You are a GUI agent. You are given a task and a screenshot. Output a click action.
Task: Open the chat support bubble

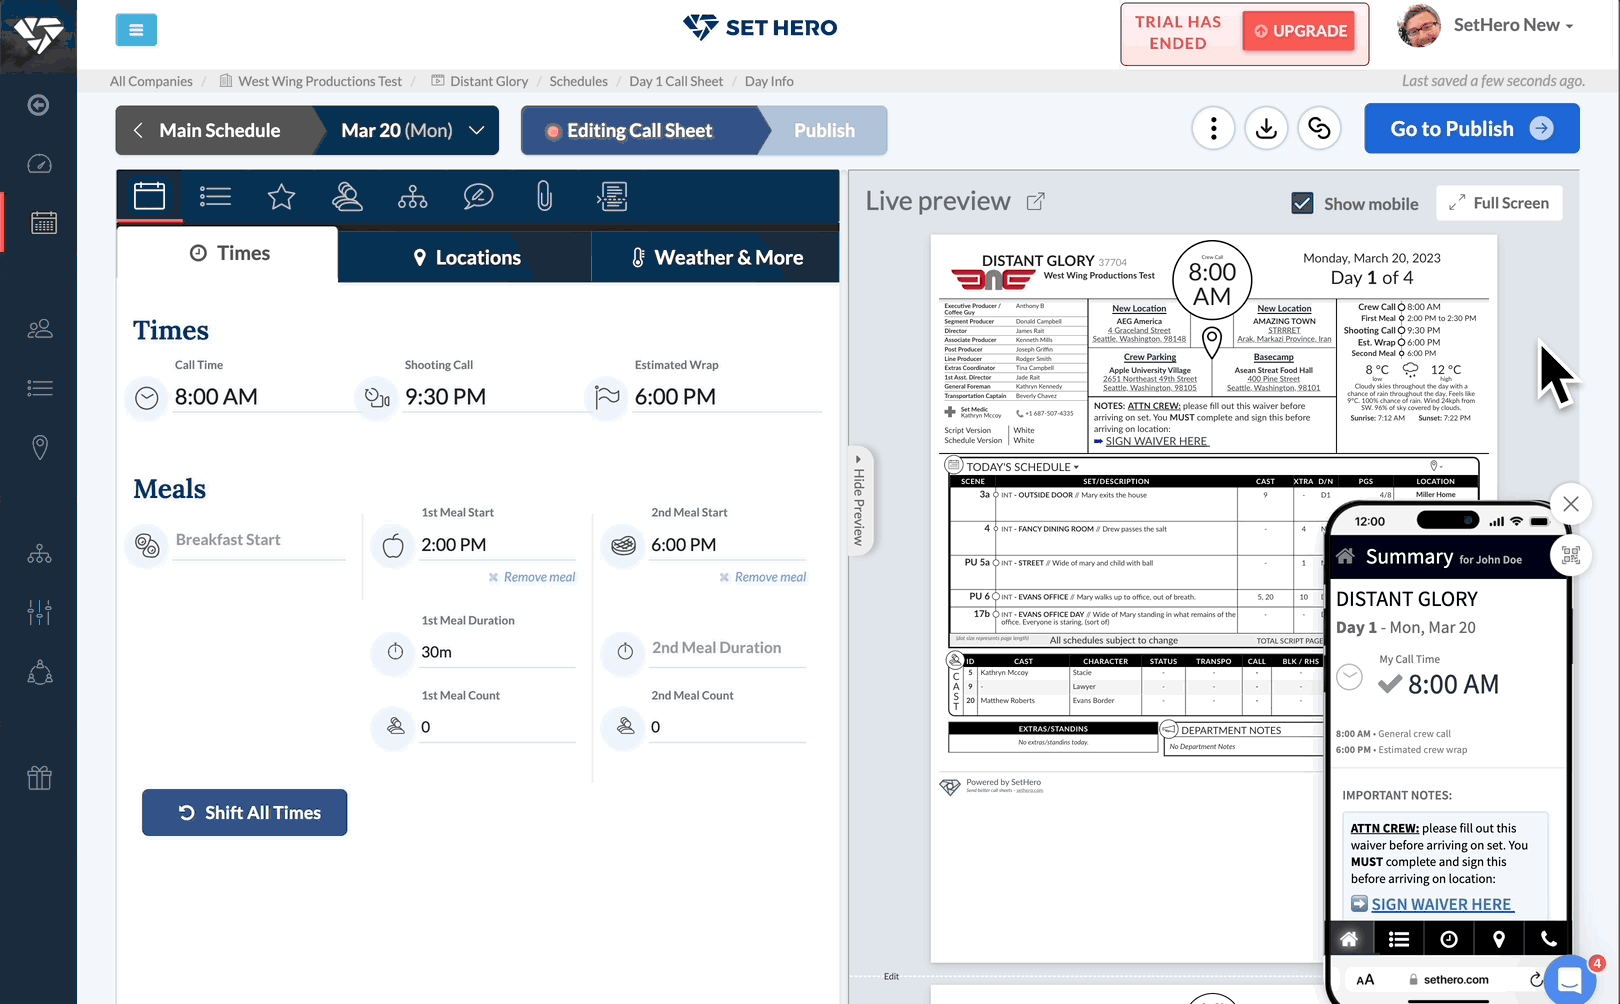(x=1570, y=979)
